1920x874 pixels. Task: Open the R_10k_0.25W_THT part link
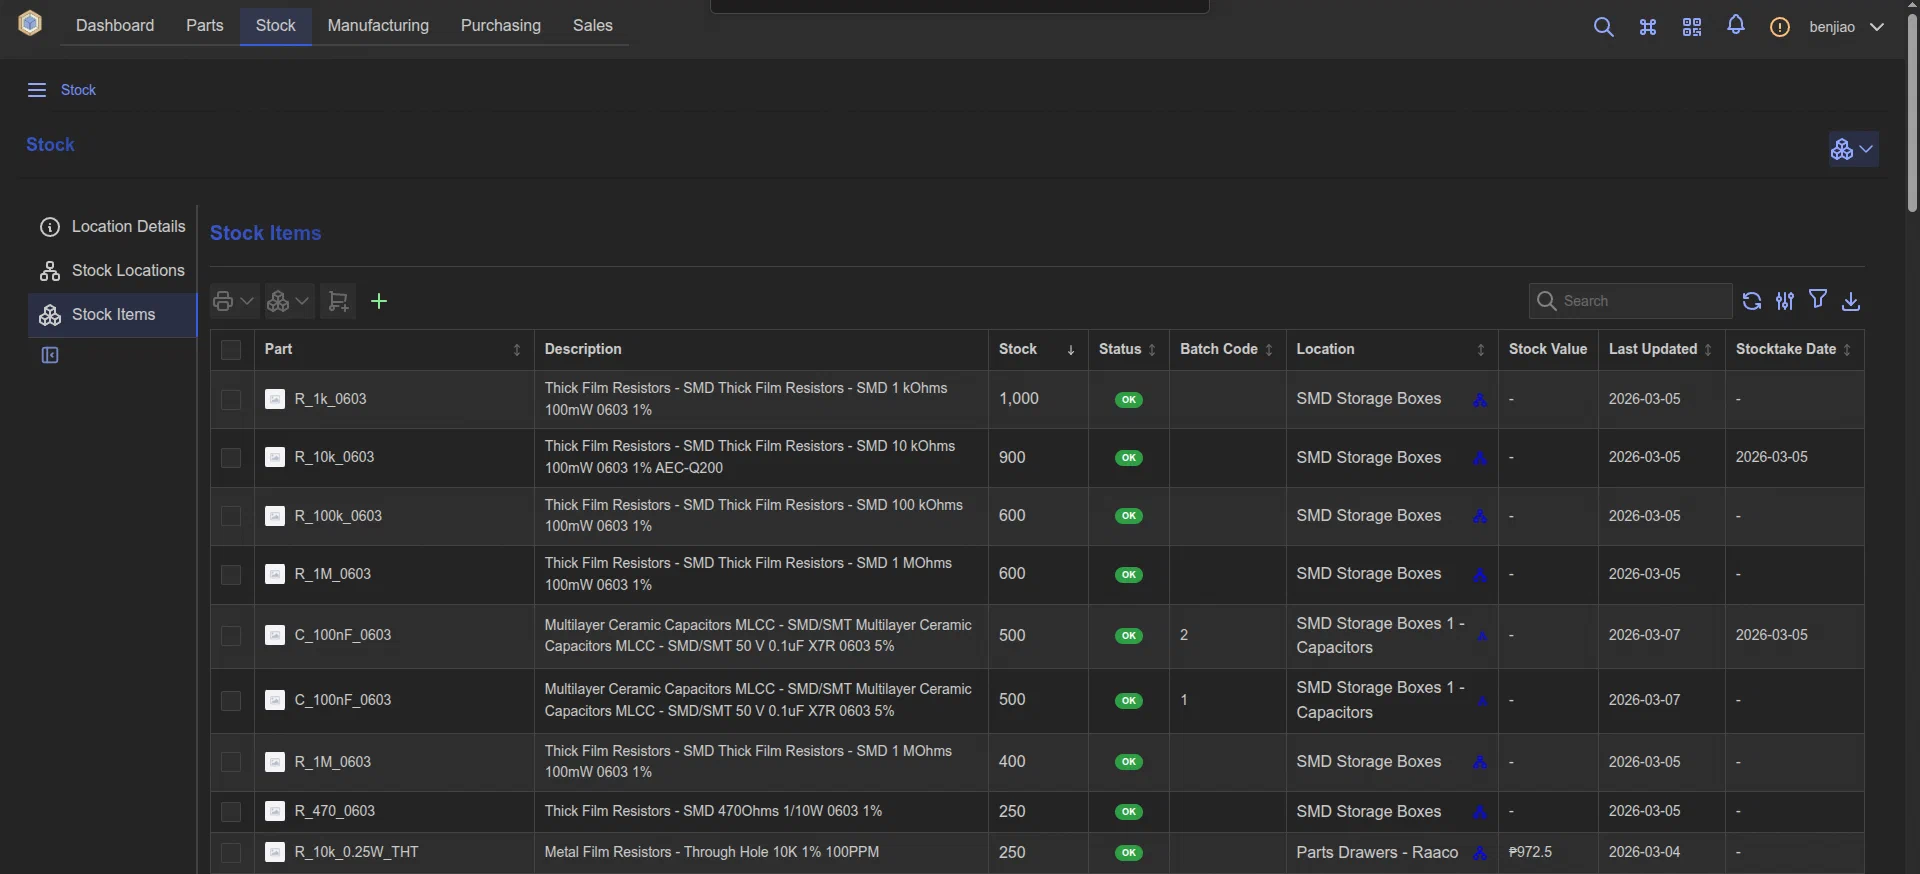point(356,852)
